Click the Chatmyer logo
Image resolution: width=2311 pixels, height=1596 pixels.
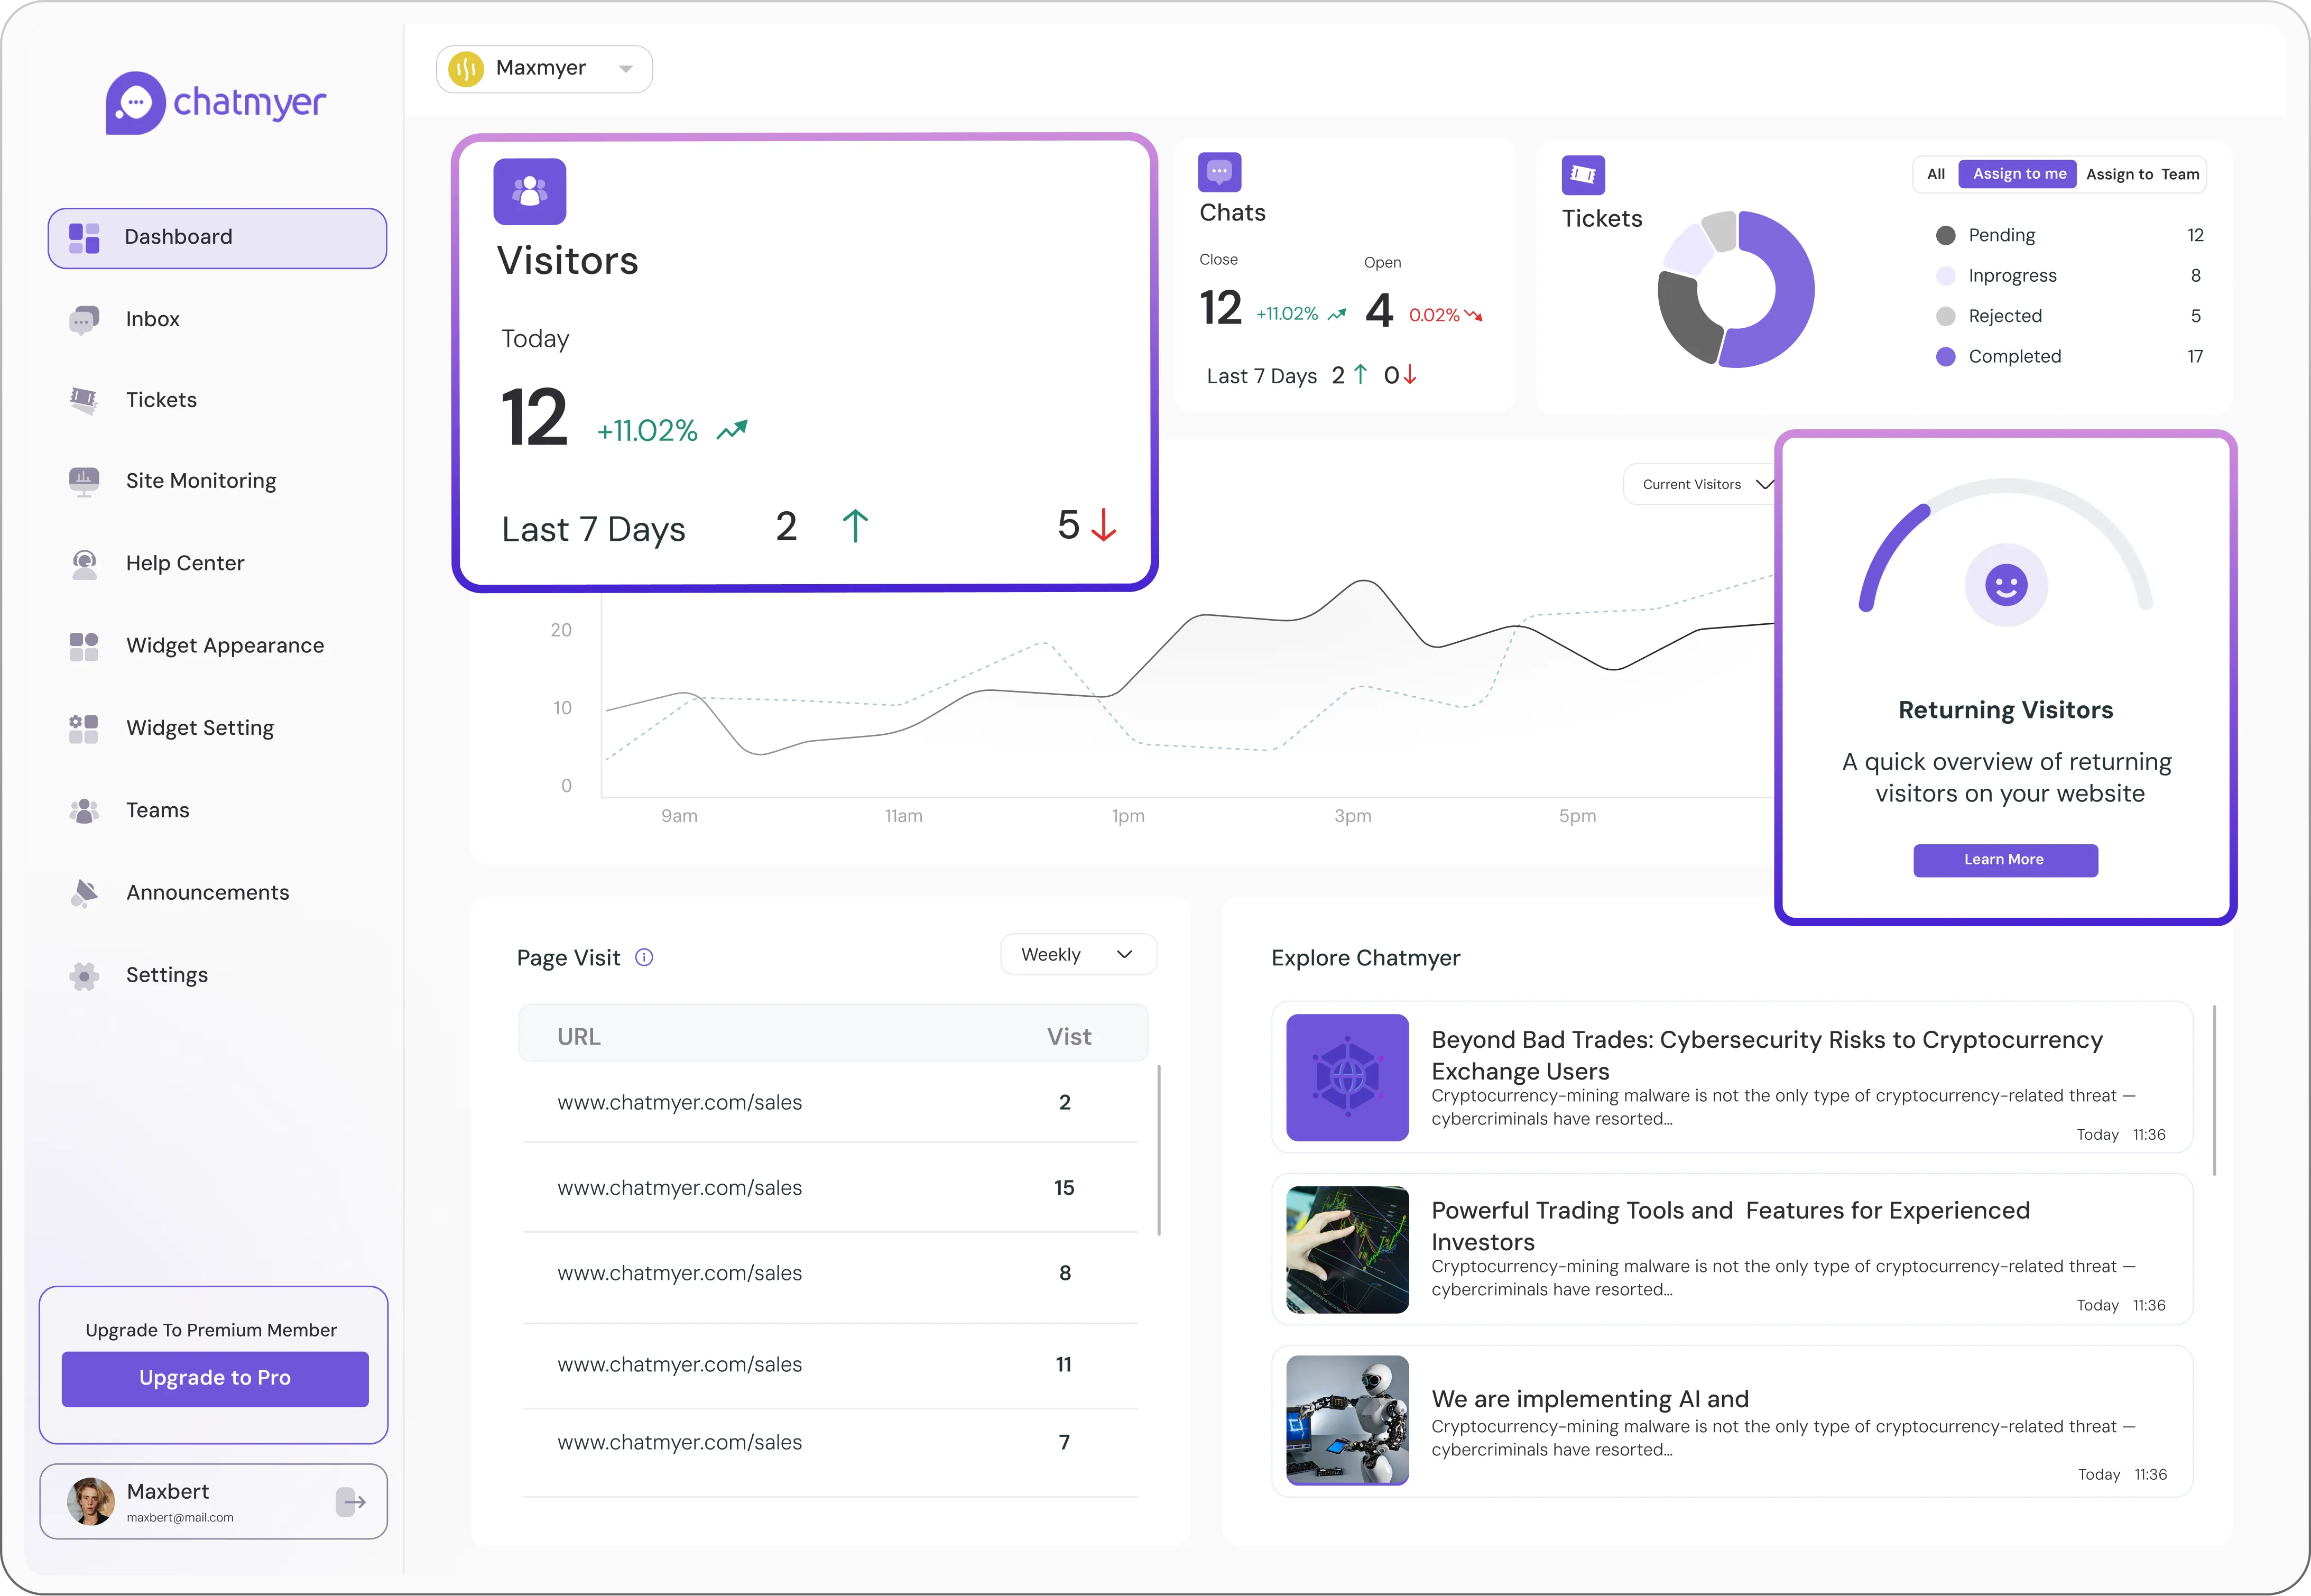pyautogui.click(x=215, y=101)
